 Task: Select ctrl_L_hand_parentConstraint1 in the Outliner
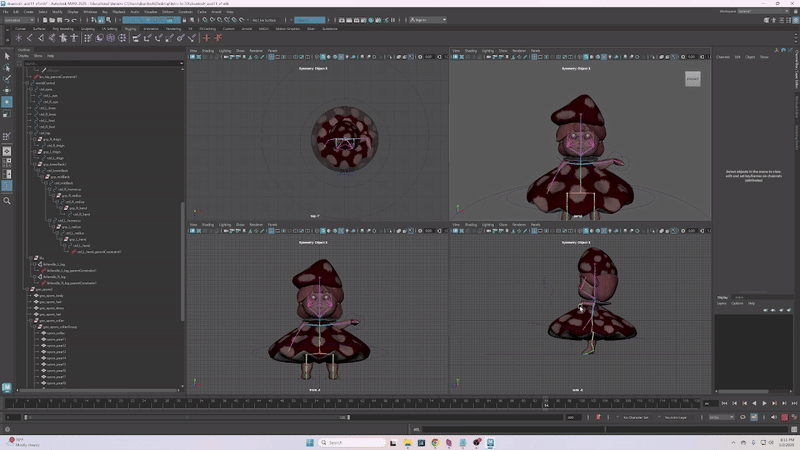pos(98,252)
